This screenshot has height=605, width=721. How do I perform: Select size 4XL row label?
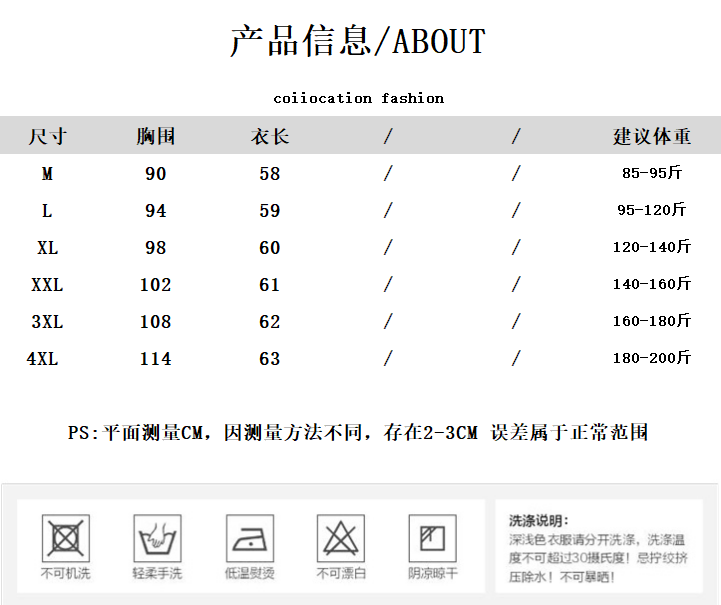point(42,359)
